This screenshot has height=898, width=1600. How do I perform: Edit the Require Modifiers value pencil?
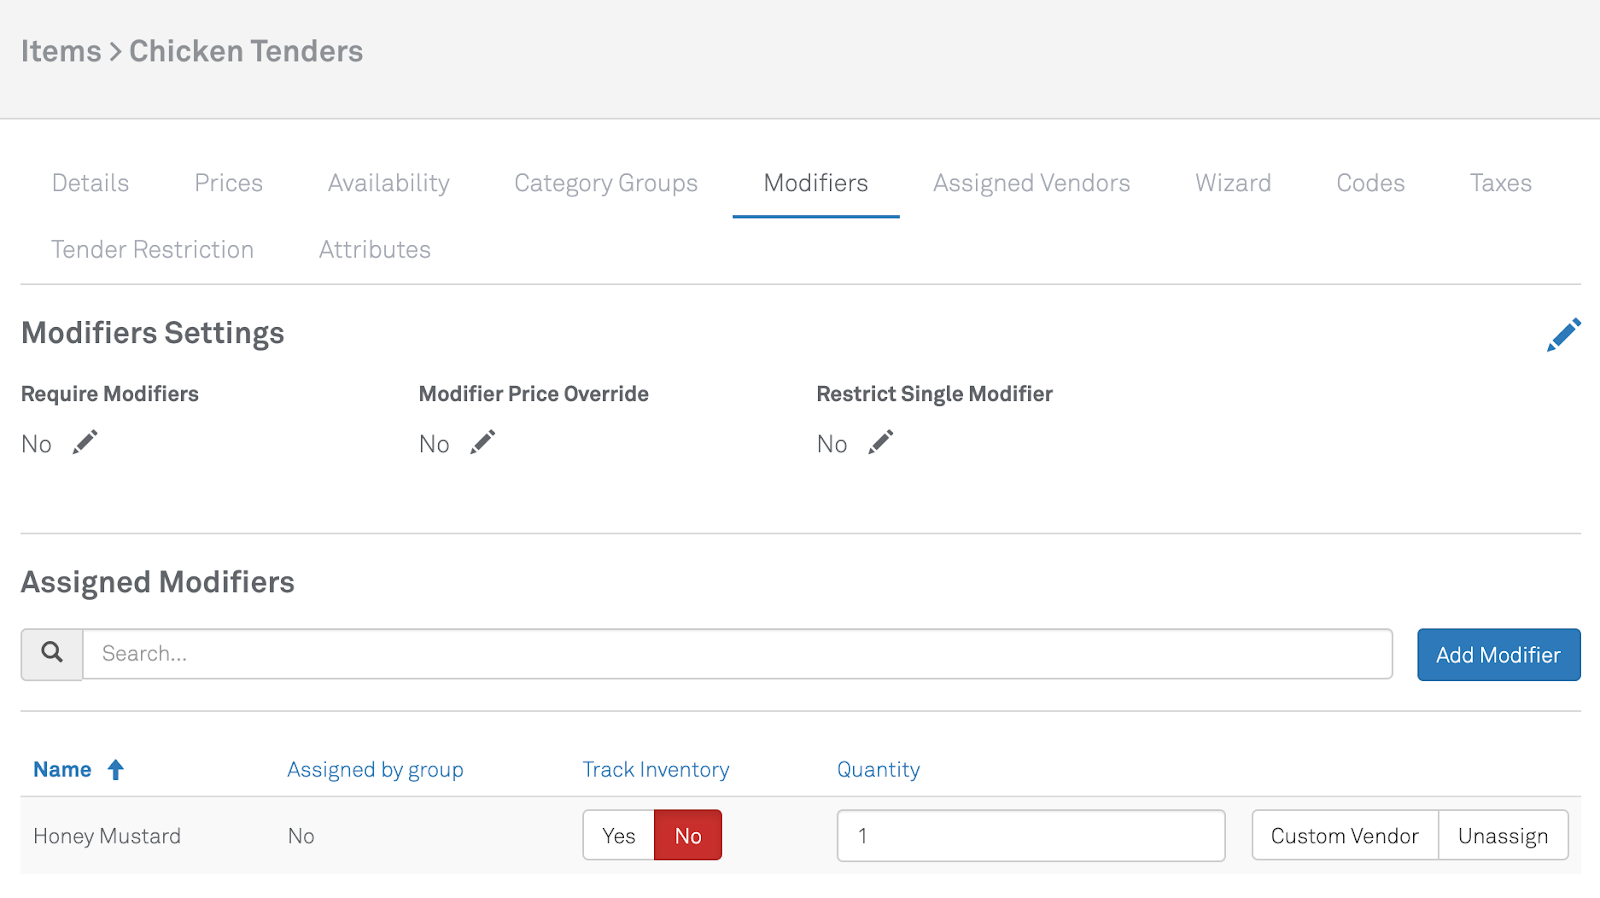[x=85, y=442]
